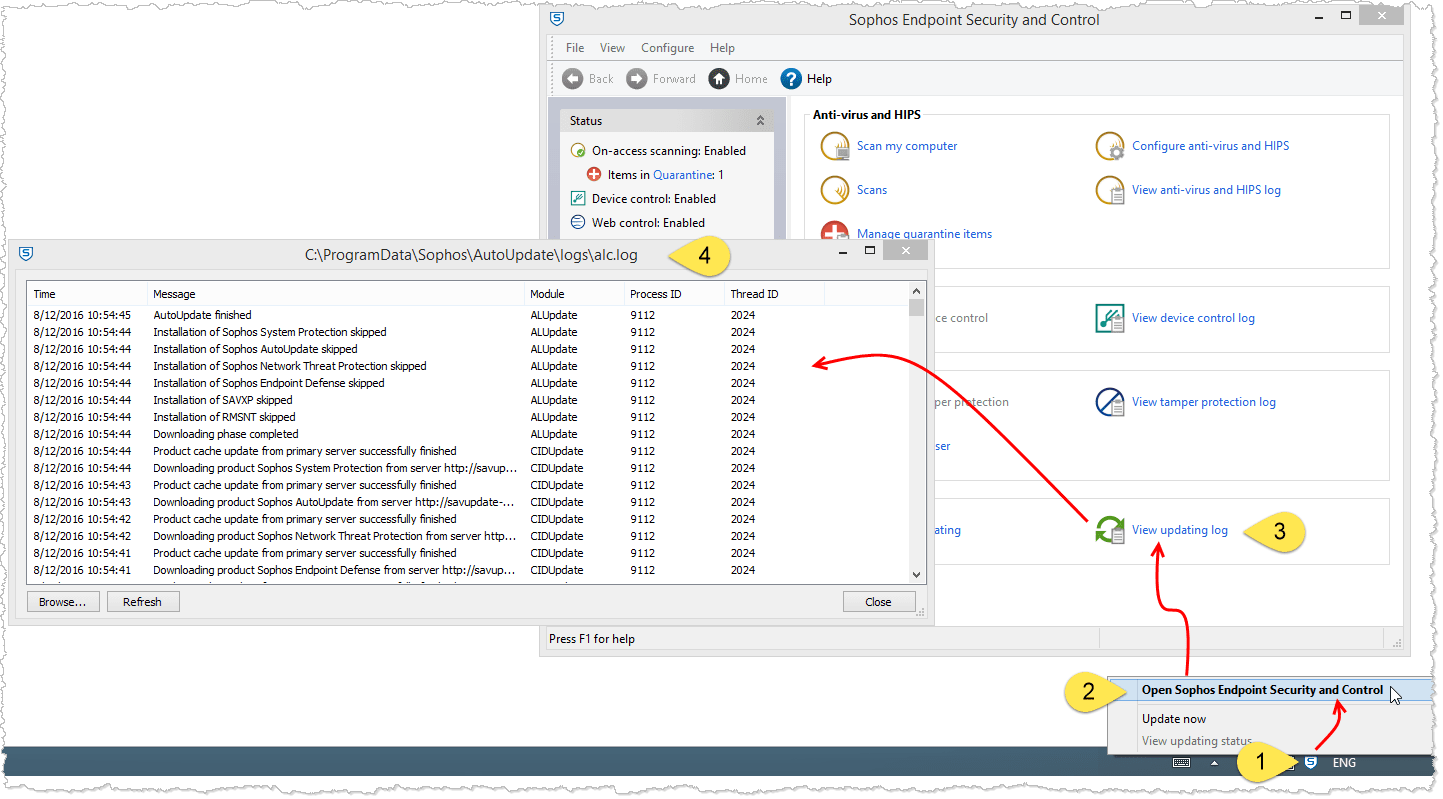Open the View menu
Viewport: 1443px width, 799px height.
coord(612,48)
